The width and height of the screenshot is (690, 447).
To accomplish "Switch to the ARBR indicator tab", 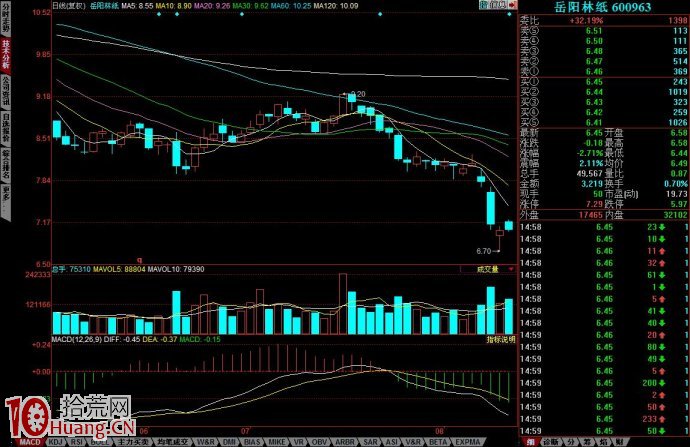I will click(x=345, y=442).
